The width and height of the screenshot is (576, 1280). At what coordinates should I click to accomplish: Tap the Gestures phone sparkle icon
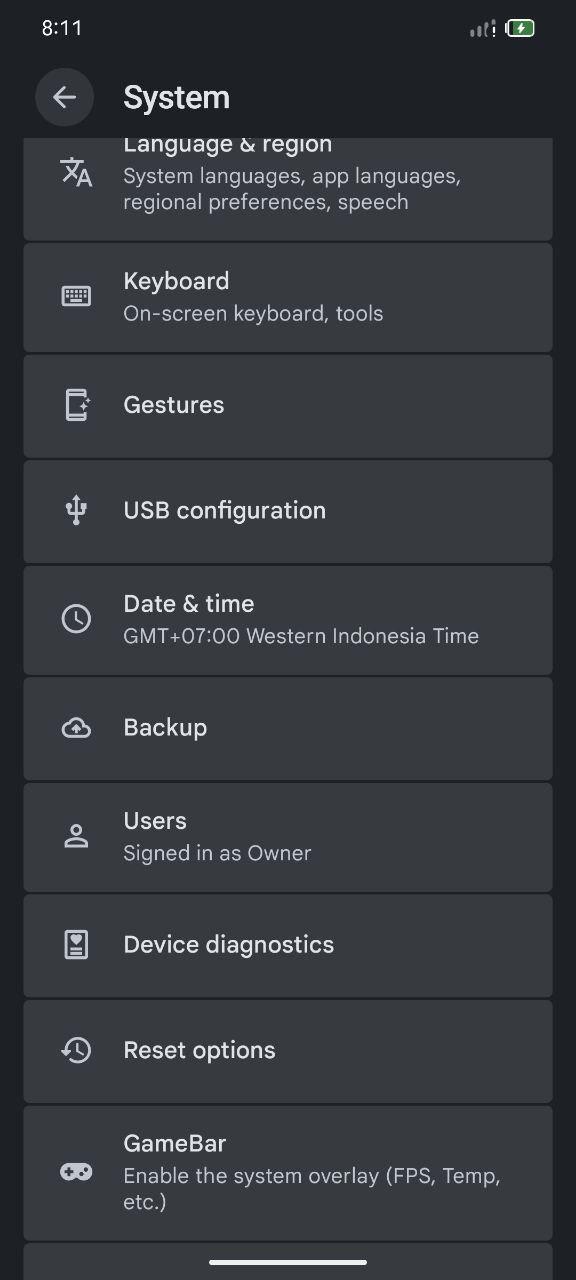[76, 405]
